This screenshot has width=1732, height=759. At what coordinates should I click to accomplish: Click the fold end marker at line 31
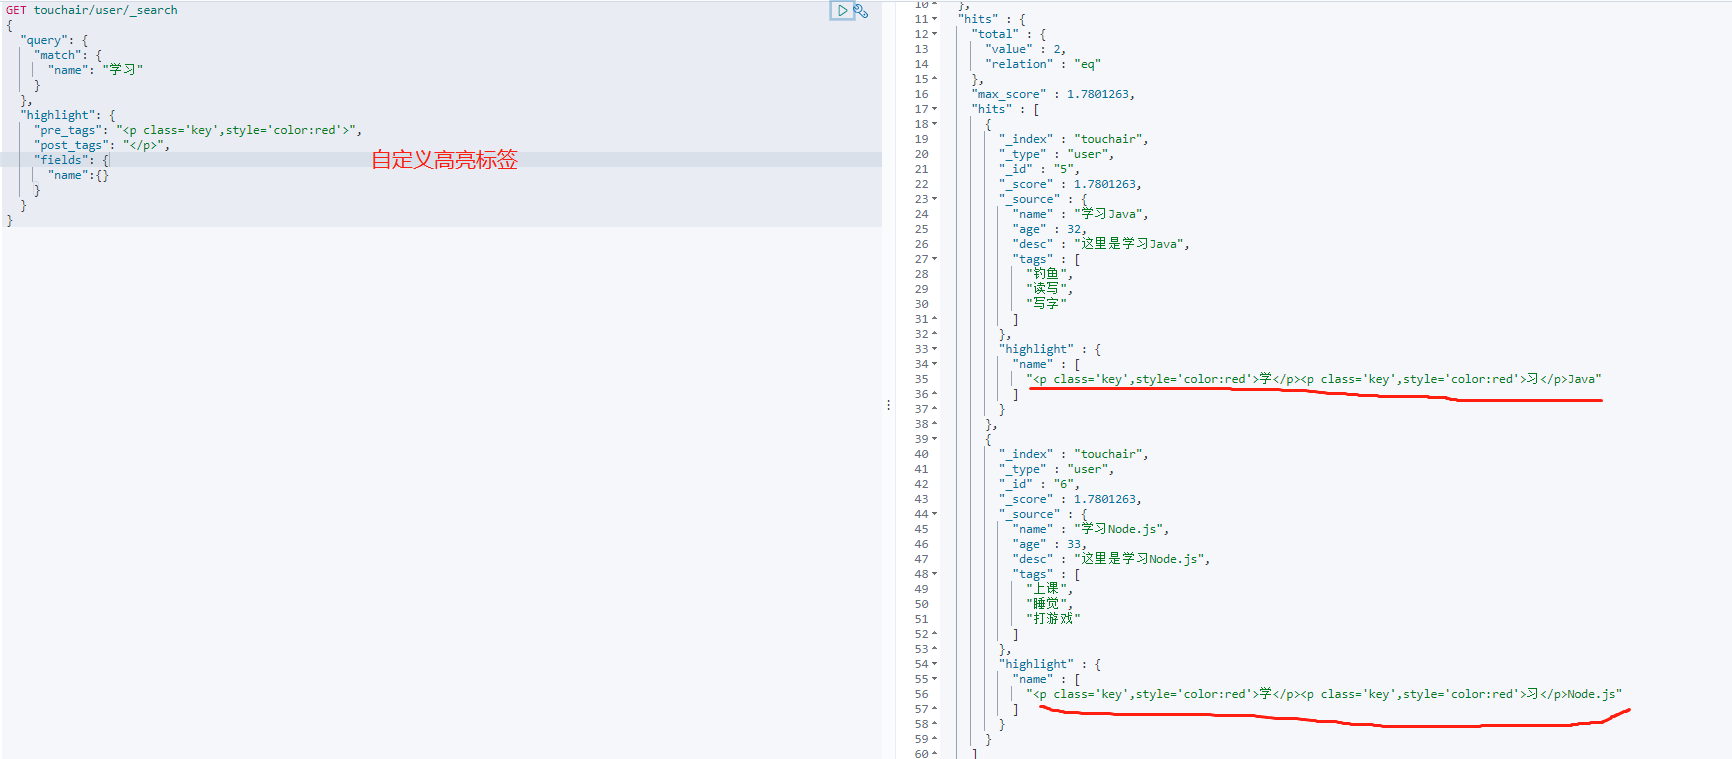pyautogui.click(x=935, y=319)
